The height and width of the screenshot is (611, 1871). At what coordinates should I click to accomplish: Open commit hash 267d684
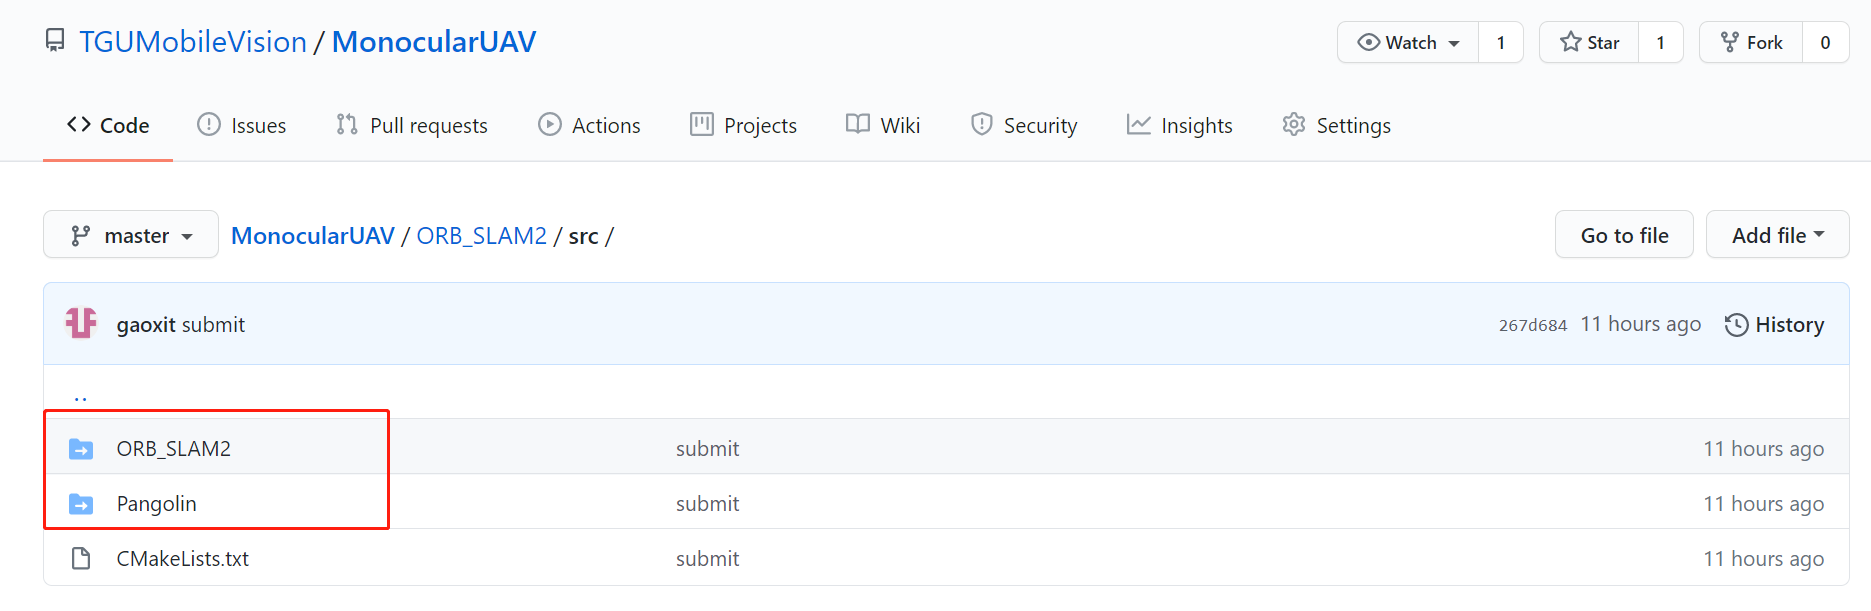[1533, 325]
